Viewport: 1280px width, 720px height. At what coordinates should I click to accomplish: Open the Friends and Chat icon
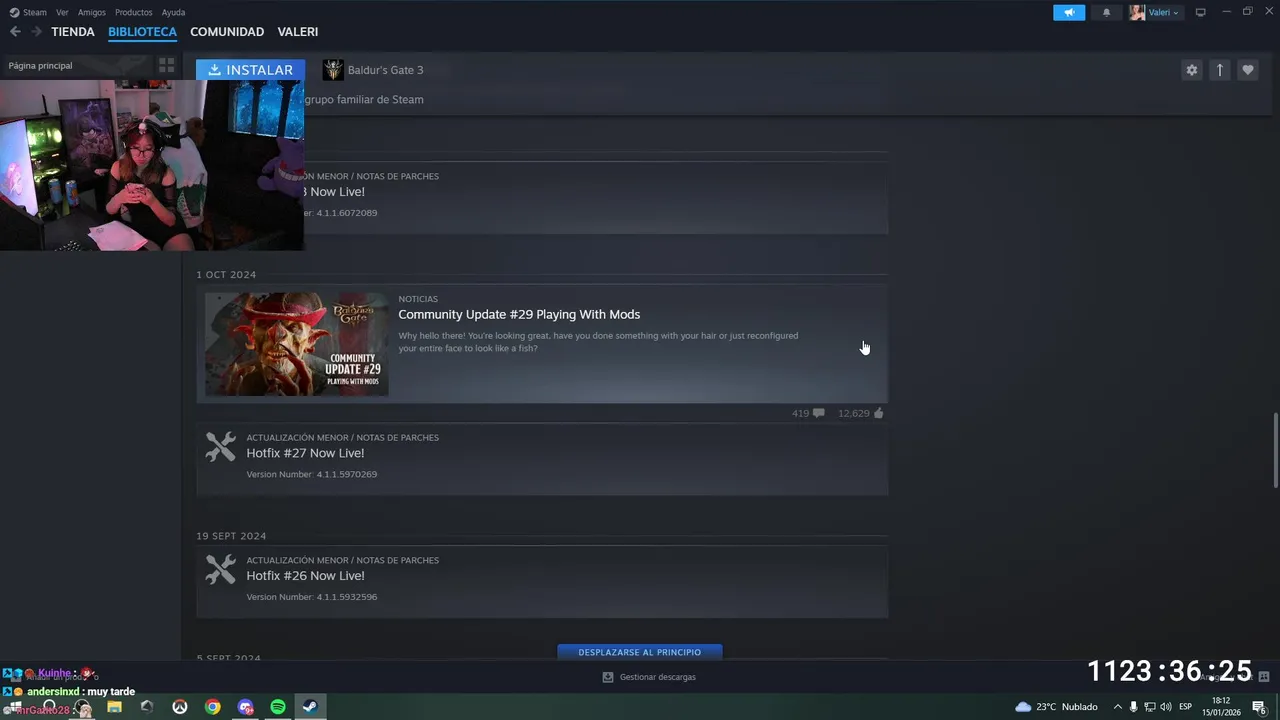[x=1264, y=677]
